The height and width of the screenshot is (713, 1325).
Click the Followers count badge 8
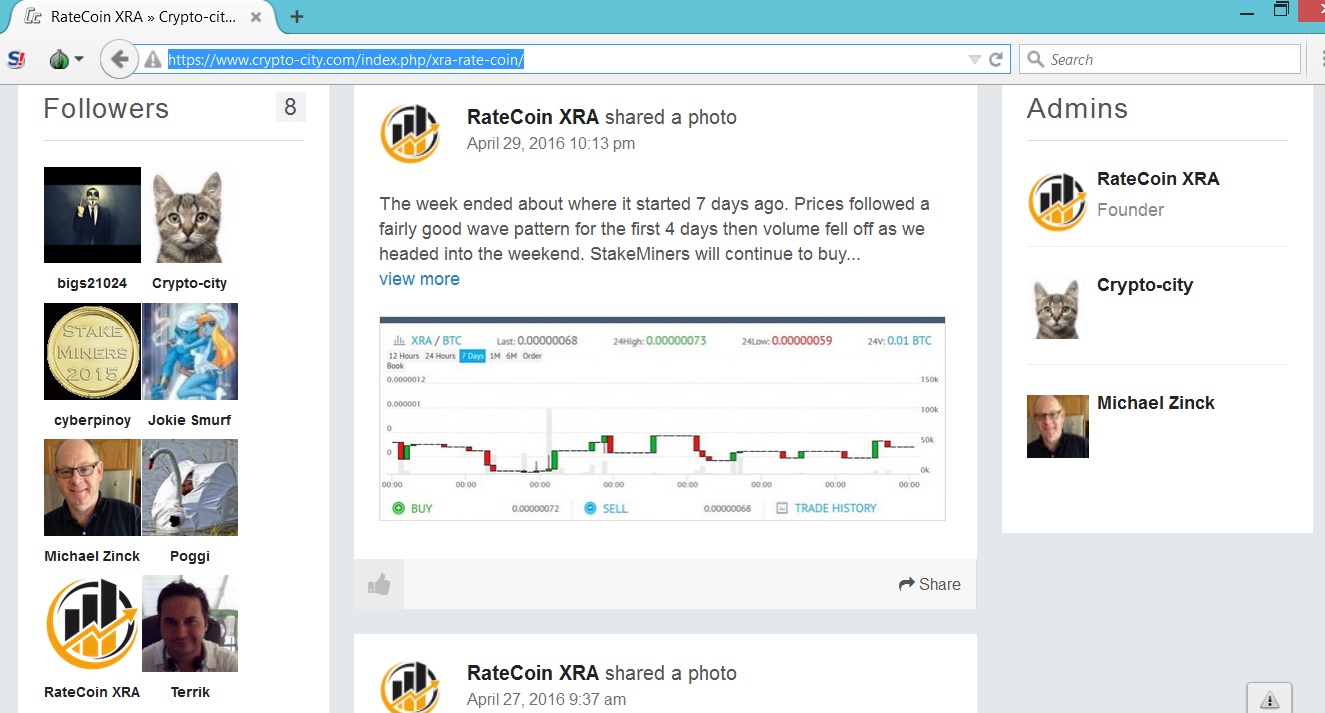pyautogui.click(x=290, y=107)
